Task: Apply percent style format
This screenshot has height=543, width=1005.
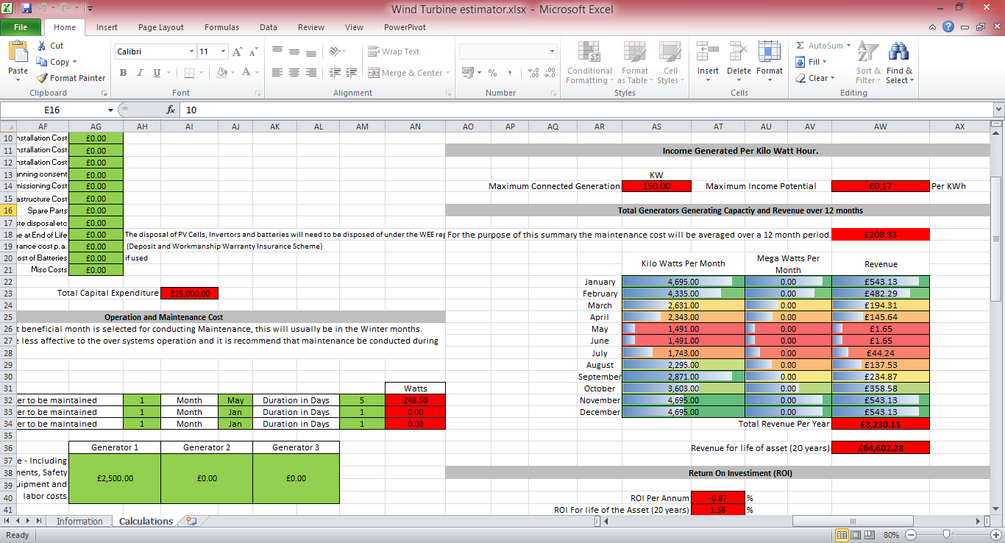Action: [492, 72]
